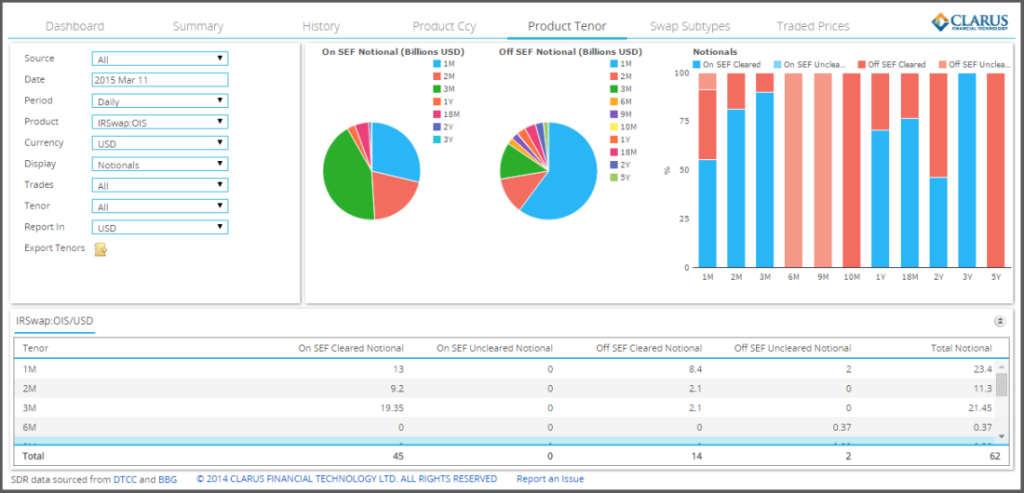Follow the DTCC data source link
This screenshot has width=1024, height=493.
(x=125, y=479)
